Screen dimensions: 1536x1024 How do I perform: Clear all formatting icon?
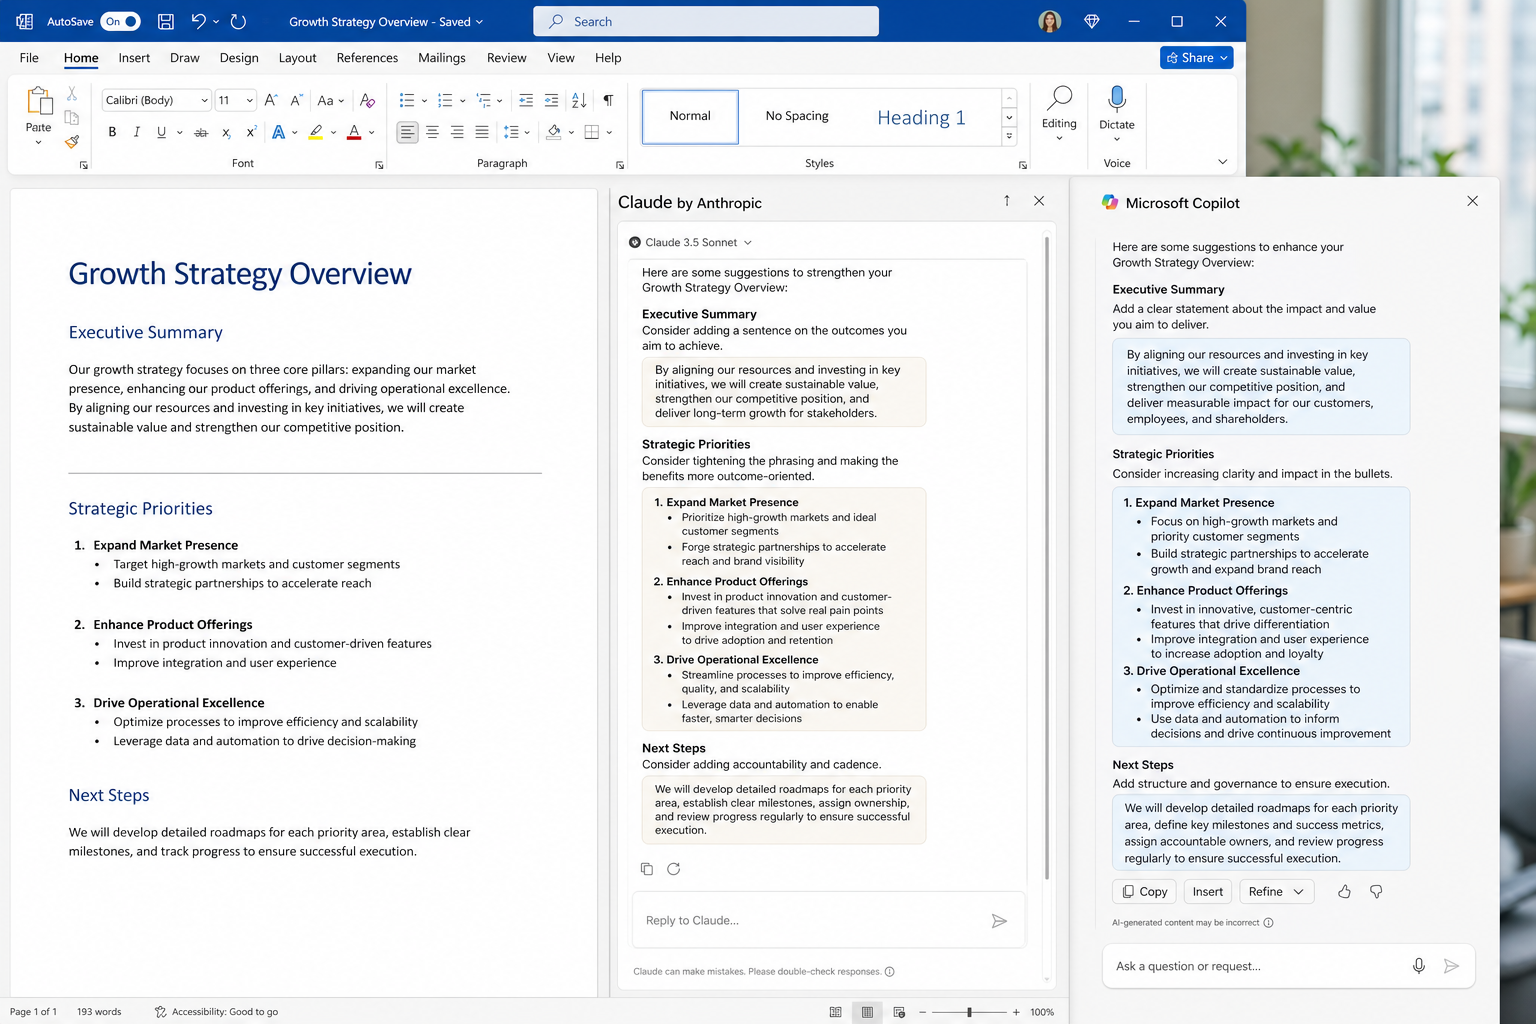pyautogui.click(x=367, y=100)
